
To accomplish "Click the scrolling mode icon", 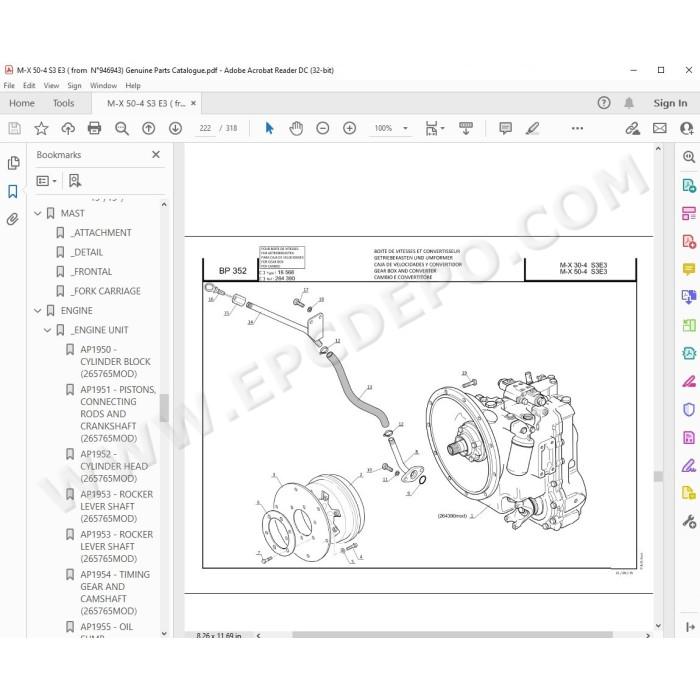I will [x=466, y=129].
